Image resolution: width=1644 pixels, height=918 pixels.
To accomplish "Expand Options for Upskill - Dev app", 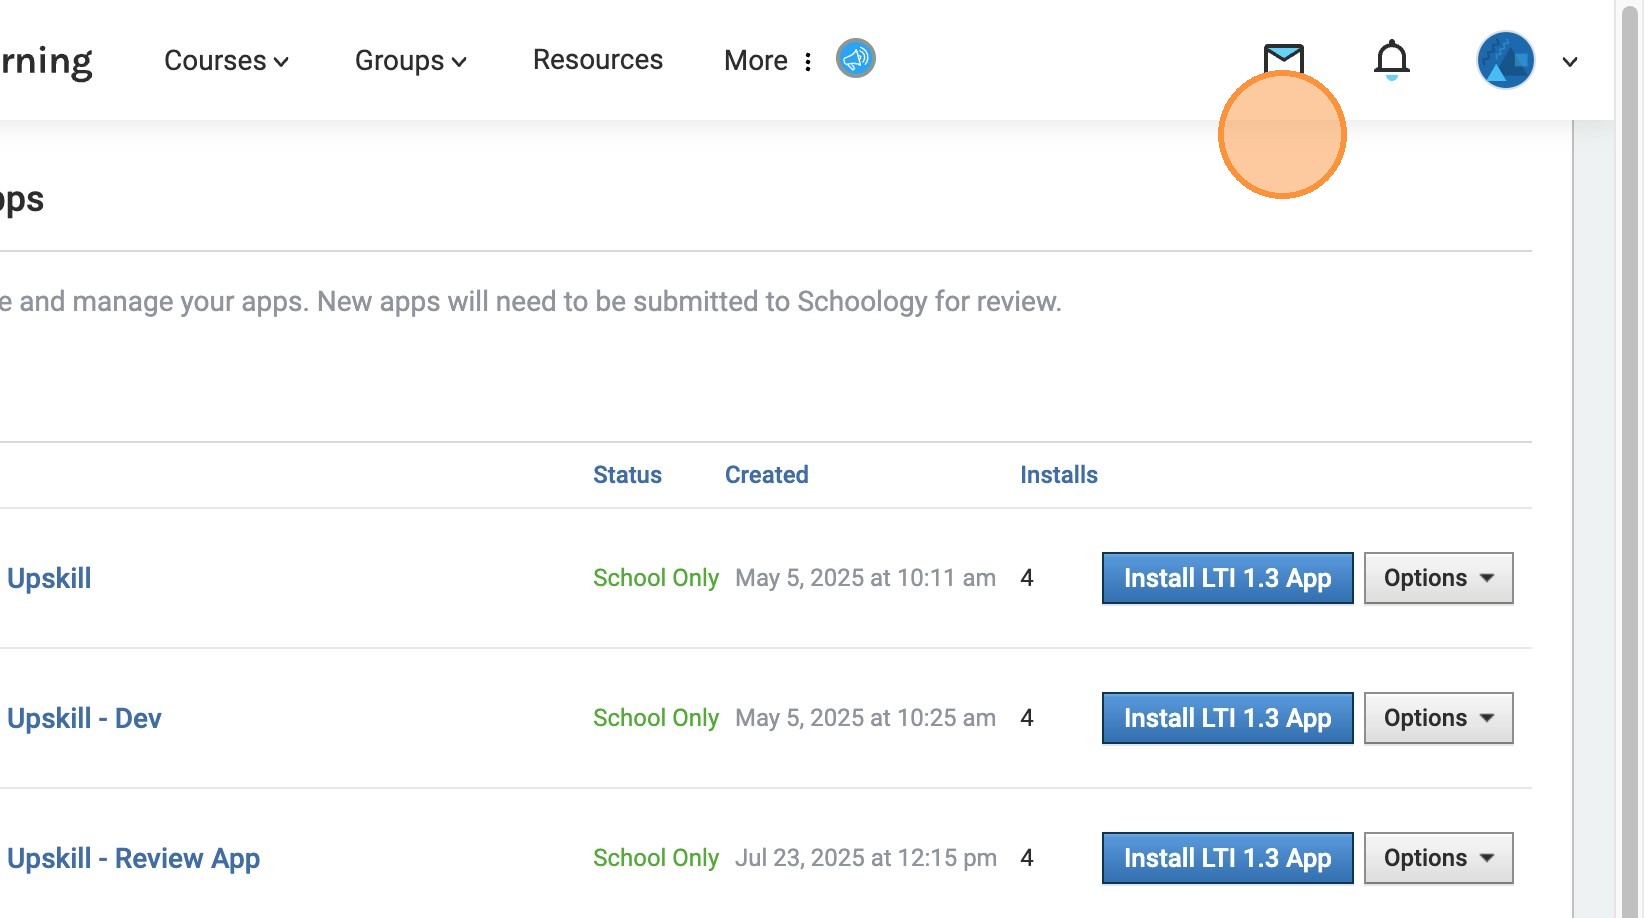I will point(1438,718).
